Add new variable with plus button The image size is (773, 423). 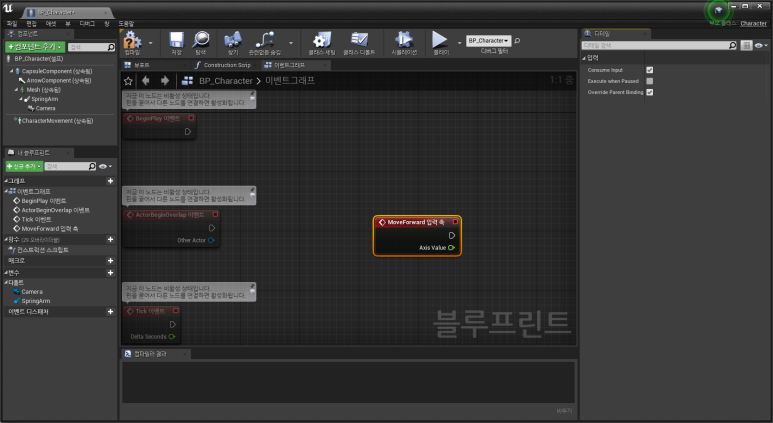click(110, 273)
